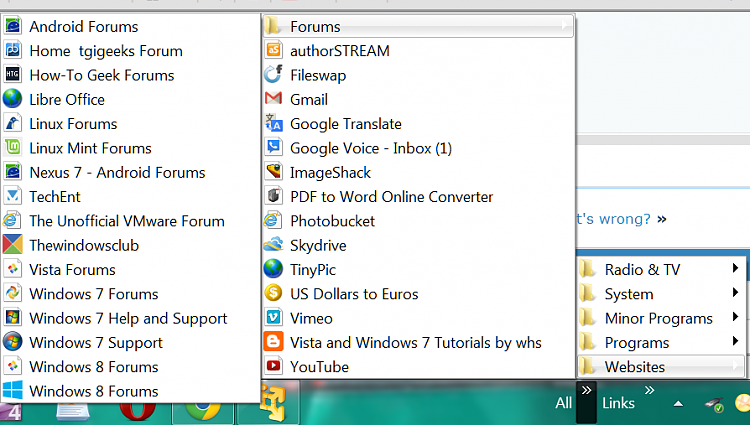The image size is (750, 425).
Task: Show hidden system tray icons arrow
Action: (678, 404)
